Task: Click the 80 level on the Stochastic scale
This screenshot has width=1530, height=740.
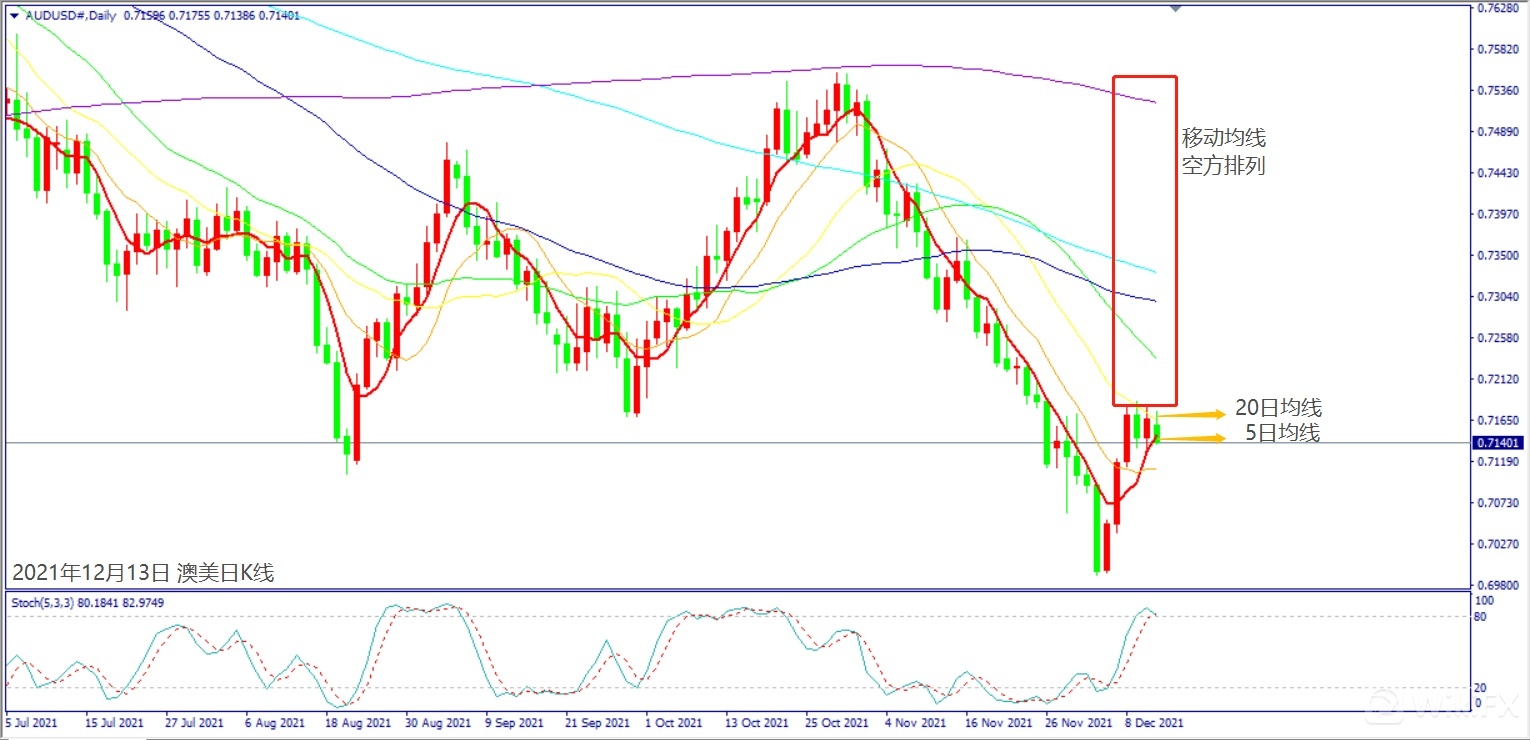Action: 1486,617
